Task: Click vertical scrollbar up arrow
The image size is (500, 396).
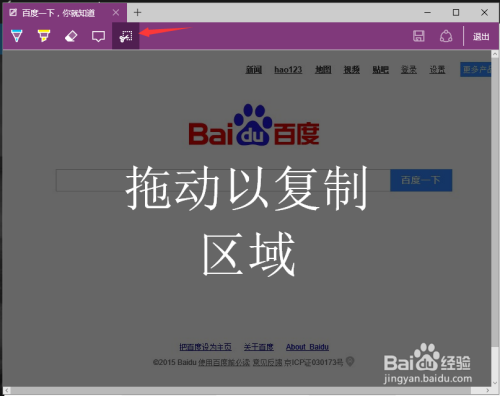Action: (495, 54)
